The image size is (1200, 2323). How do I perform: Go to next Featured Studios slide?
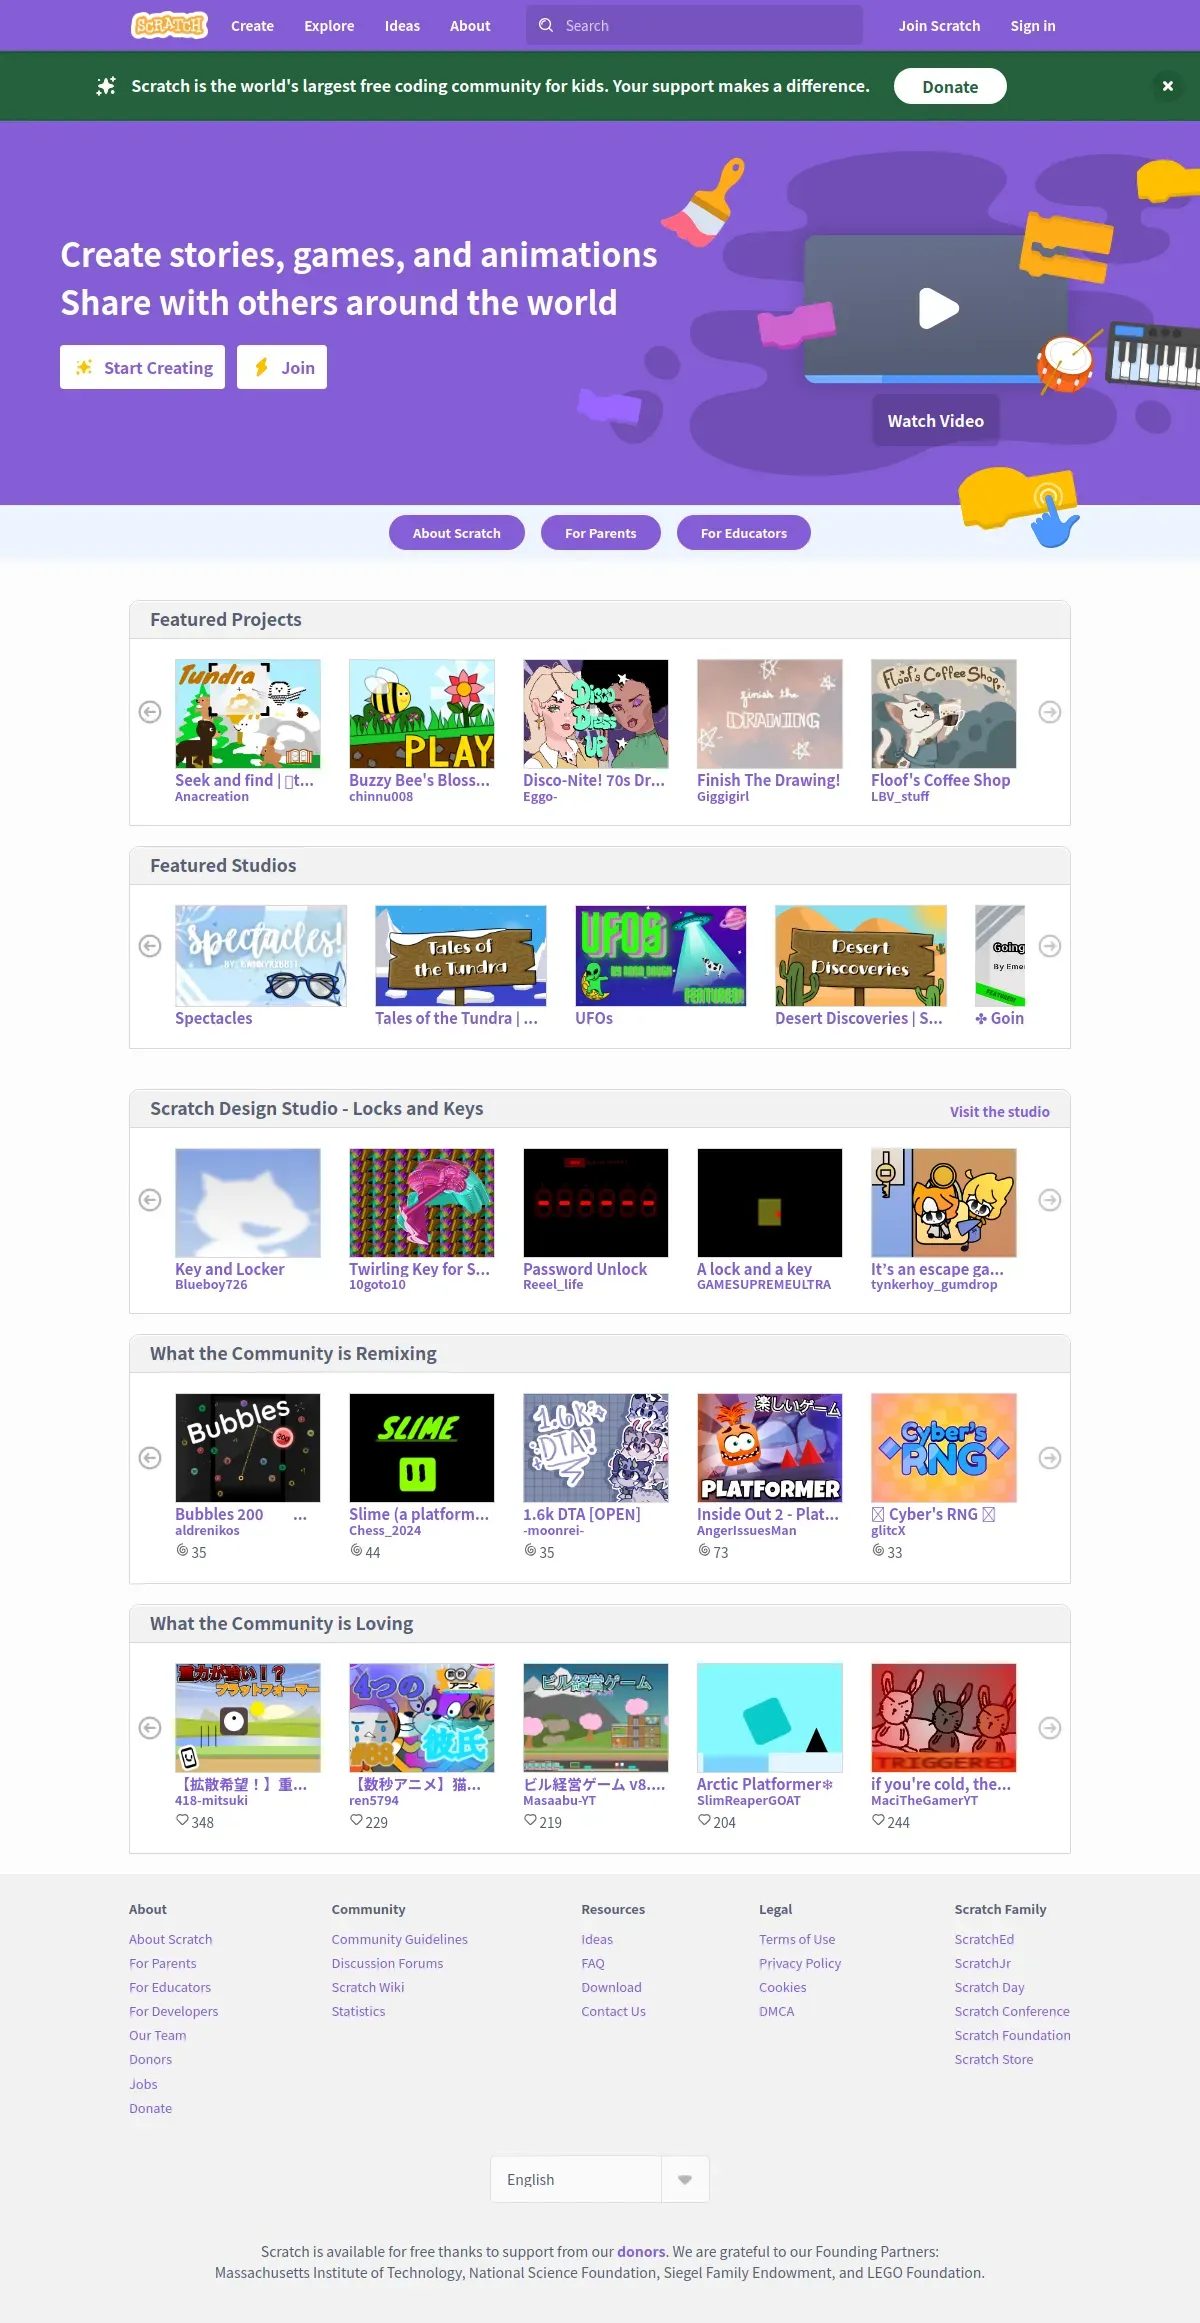point(1050,946)
